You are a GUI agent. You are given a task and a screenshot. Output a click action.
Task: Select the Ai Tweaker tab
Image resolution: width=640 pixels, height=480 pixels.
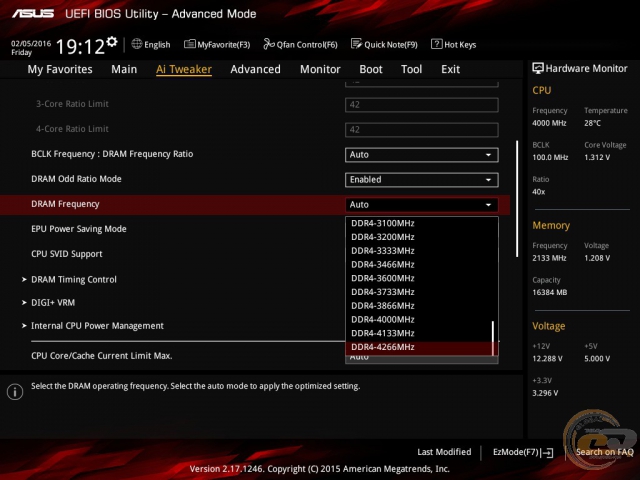[184, 69]
